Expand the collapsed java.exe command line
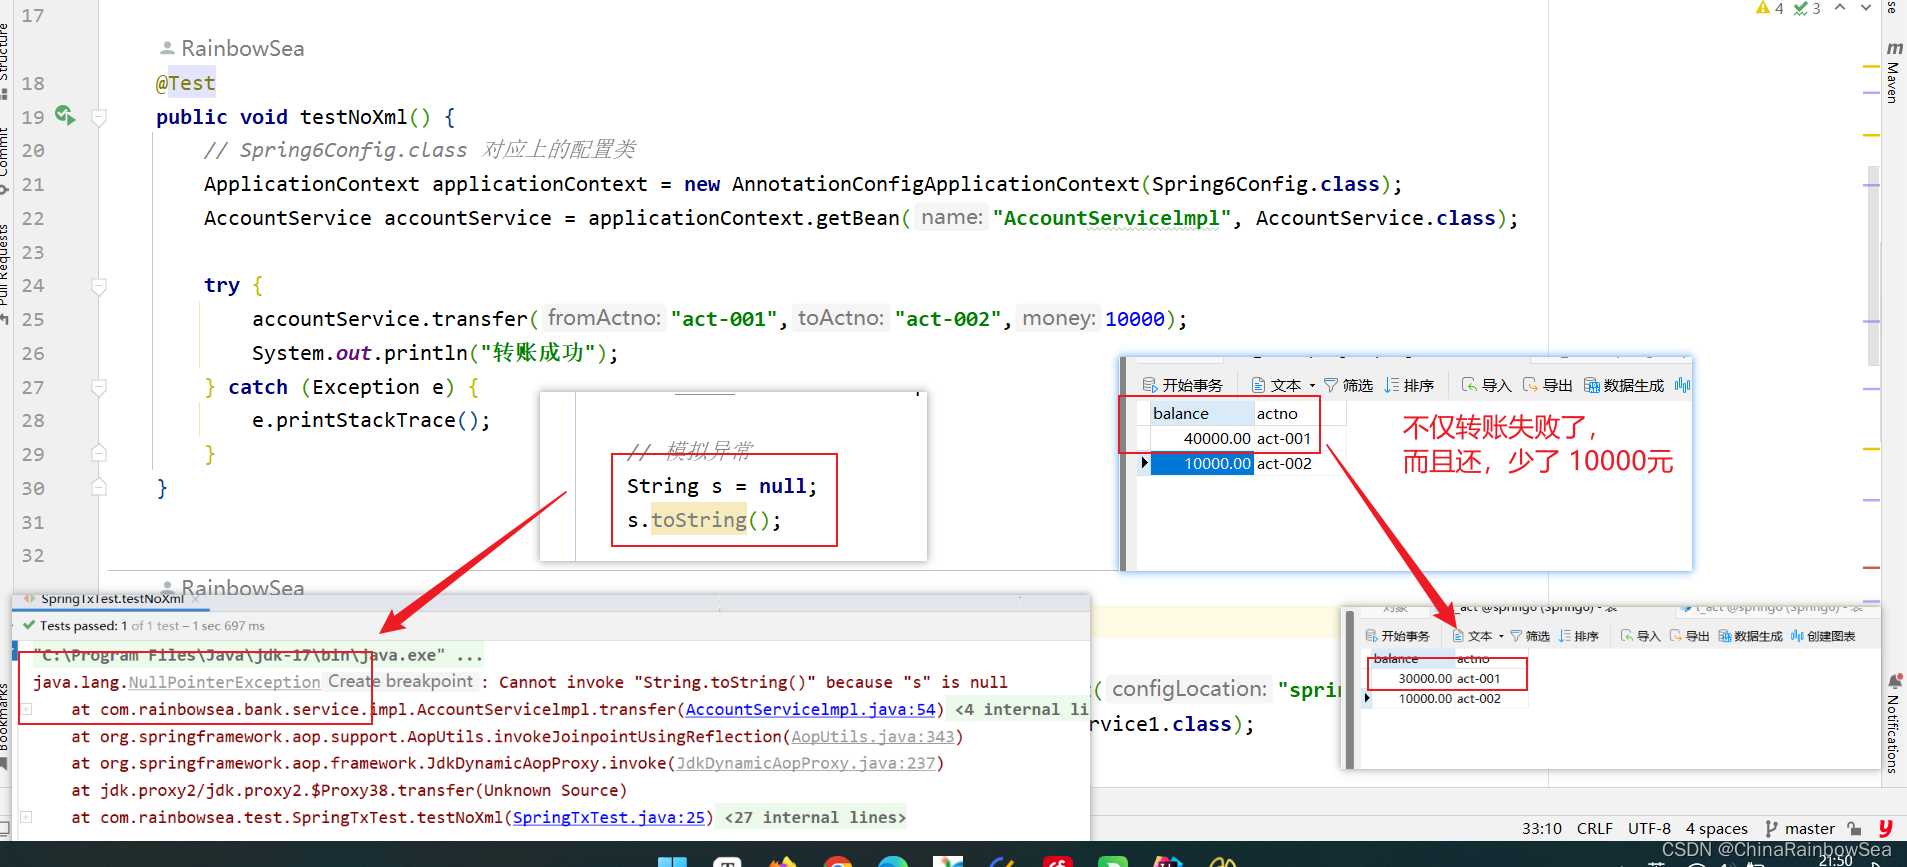1907x867 pixels. click(469, 656)
